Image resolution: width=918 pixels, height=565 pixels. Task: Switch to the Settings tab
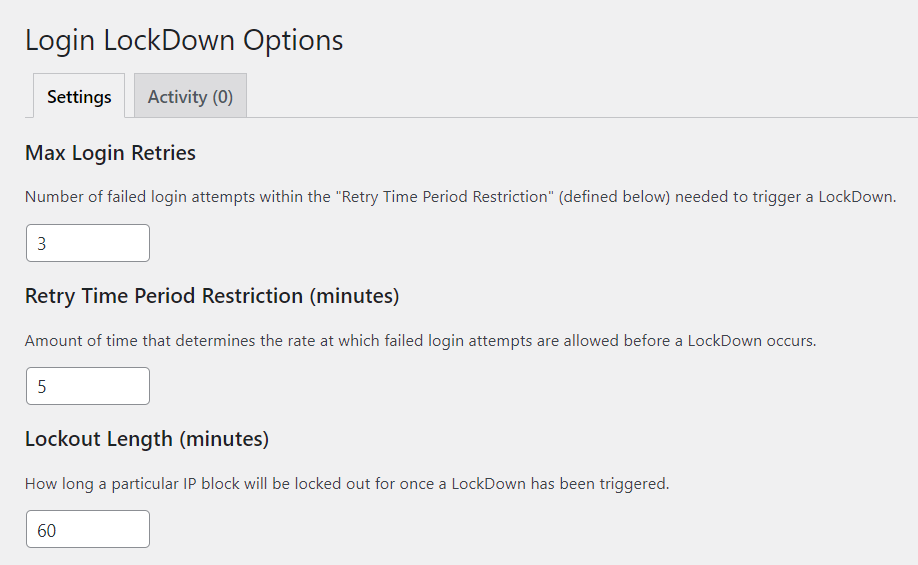[x=79, y=97]
